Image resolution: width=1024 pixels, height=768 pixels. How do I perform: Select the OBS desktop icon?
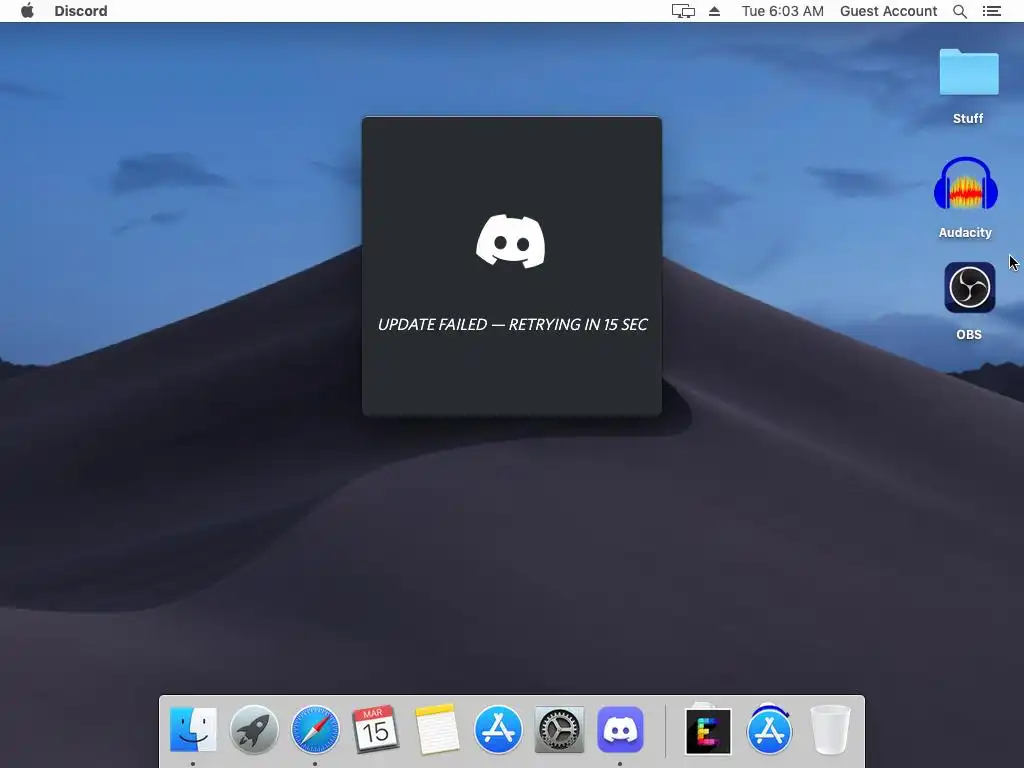[x=970, y=287]
